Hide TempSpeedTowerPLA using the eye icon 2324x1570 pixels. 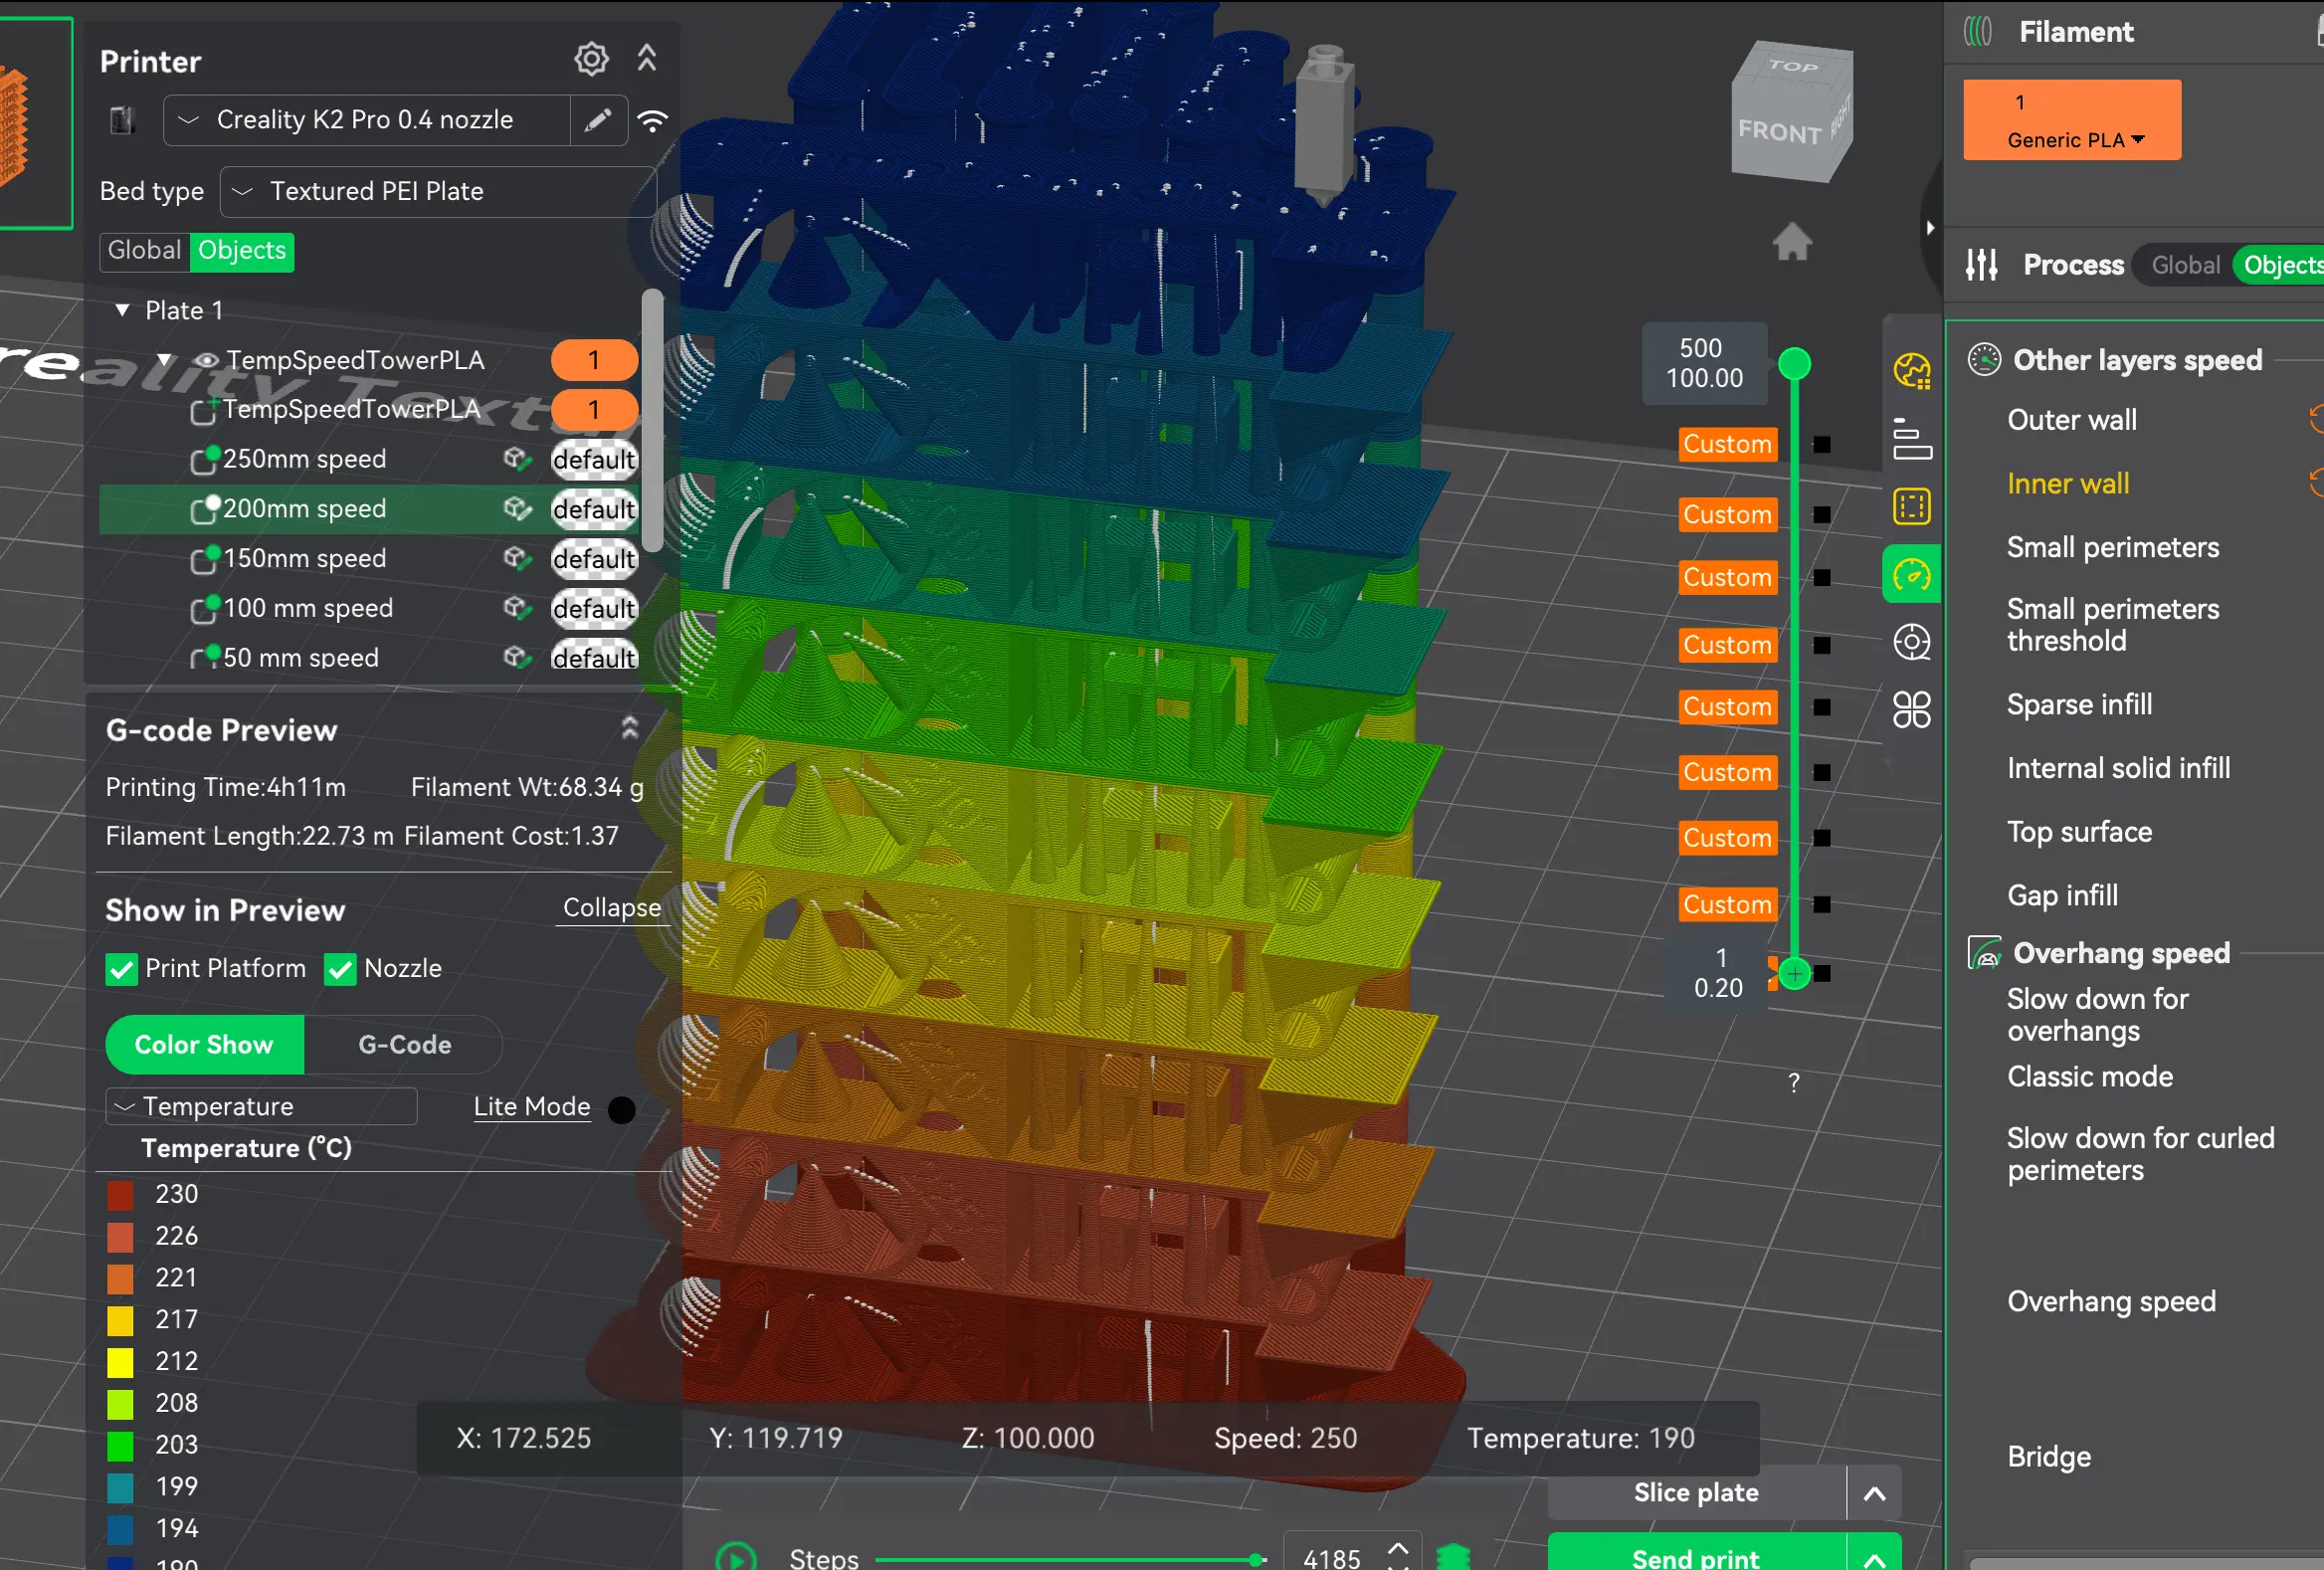pos(206,360)
